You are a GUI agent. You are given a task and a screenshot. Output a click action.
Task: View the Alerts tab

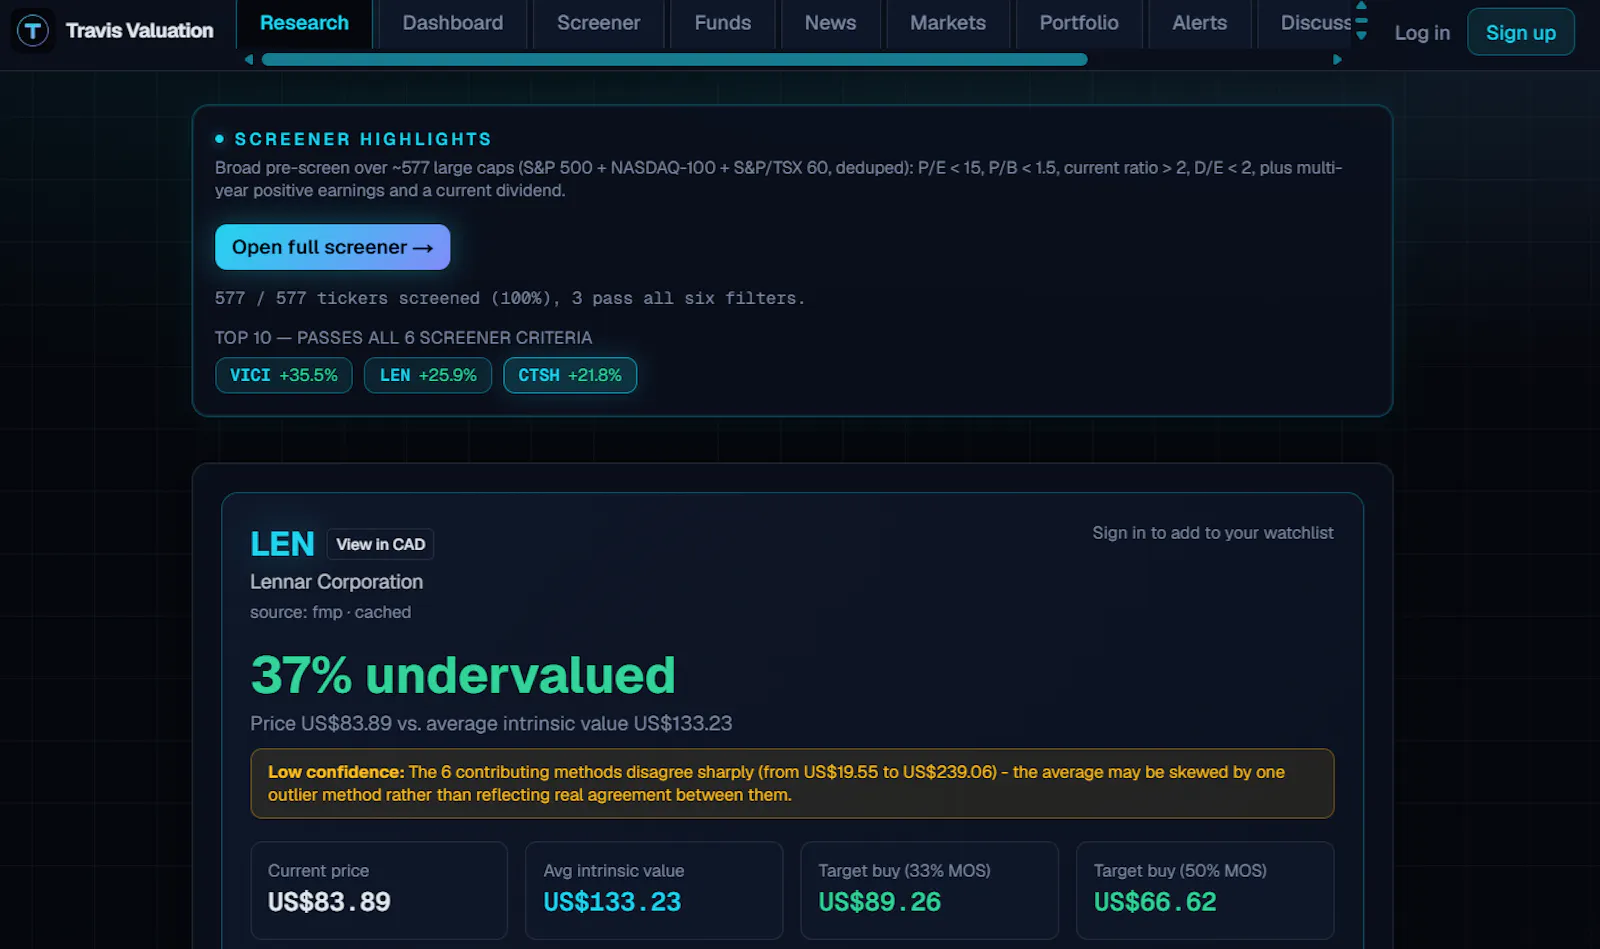[1199, 23]
